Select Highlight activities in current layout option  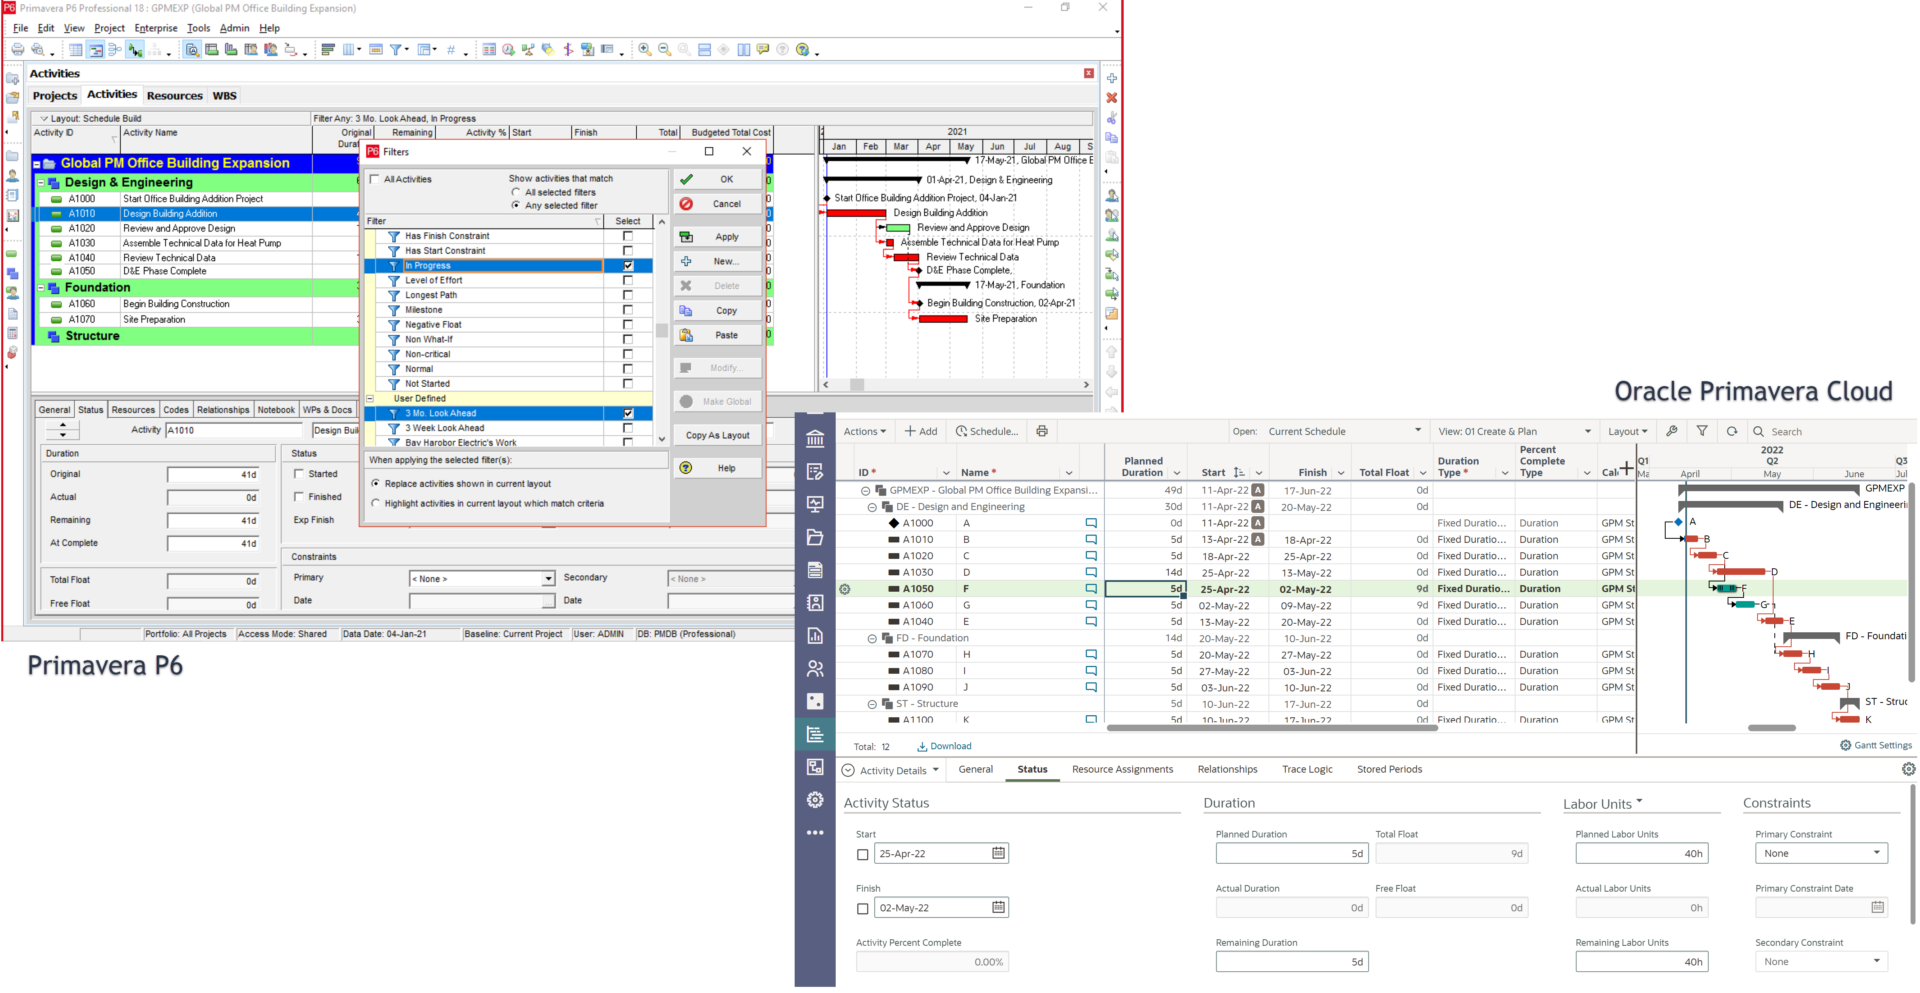click(x=376, y=503)
